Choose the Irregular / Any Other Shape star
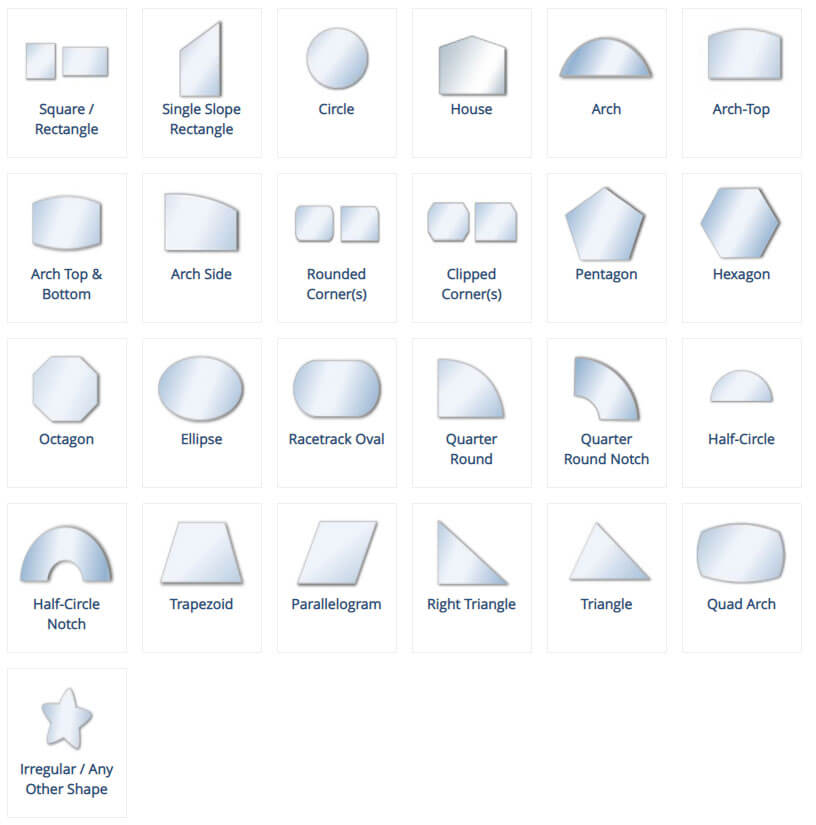Screen dimensions: 816x825 pyautogui.click(x=66, y=718)
